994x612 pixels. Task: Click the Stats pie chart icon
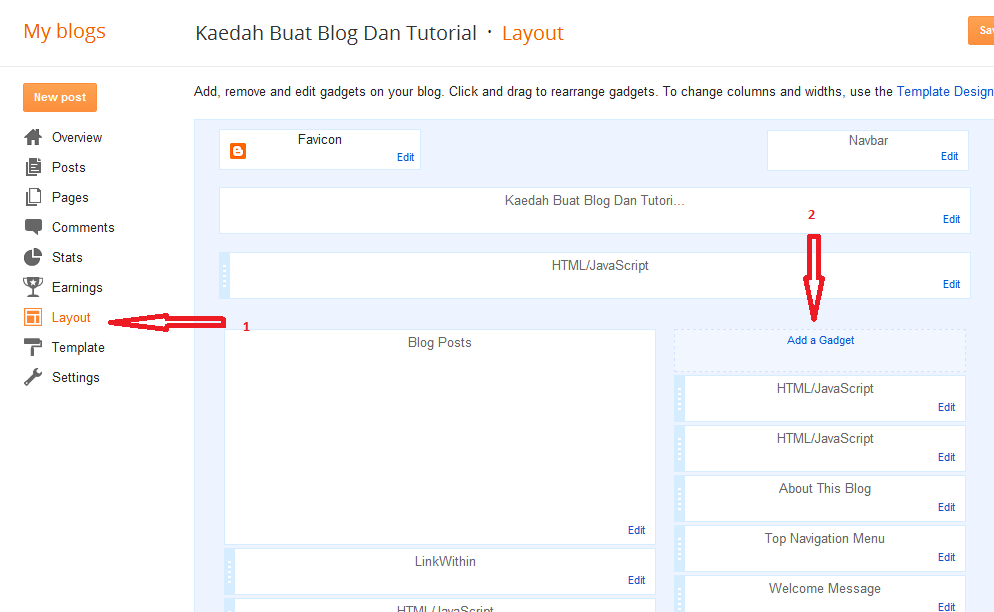[33, 257]
